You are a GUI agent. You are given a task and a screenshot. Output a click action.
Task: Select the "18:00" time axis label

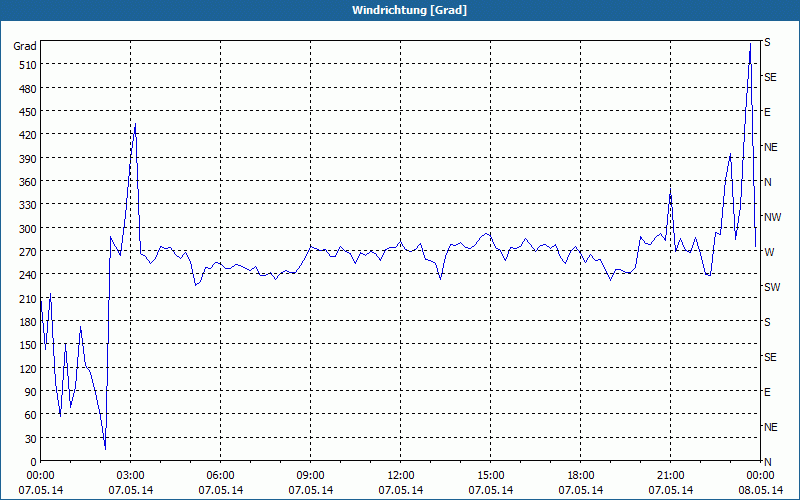point(581,476)
